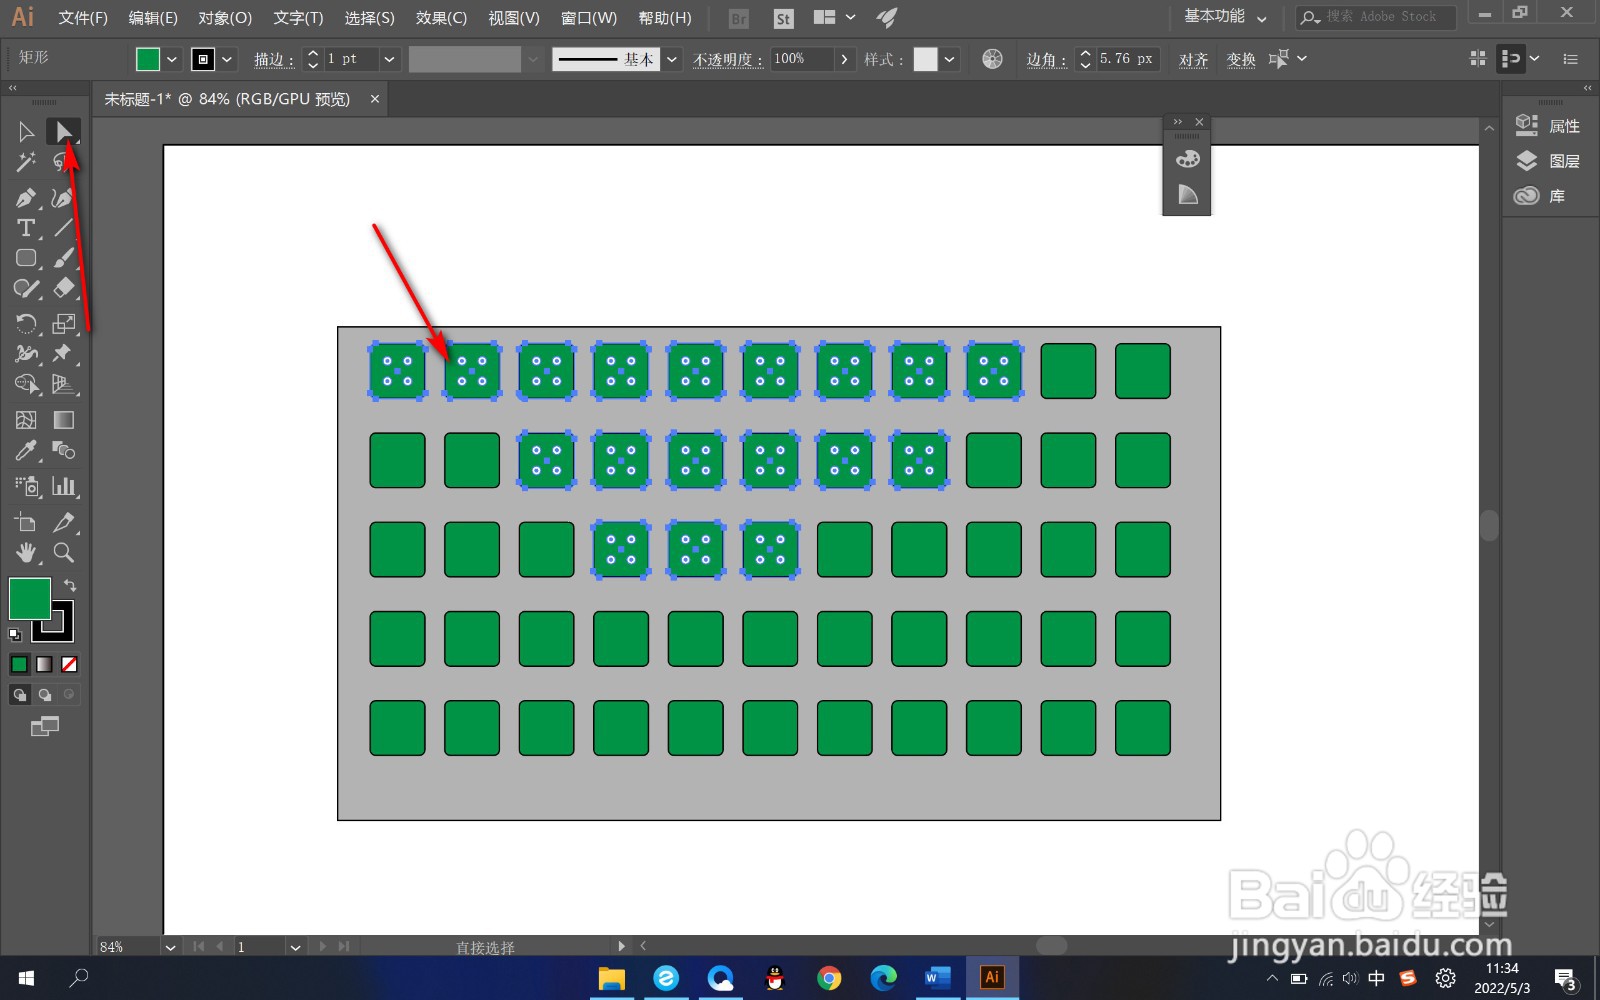Open the 对象(O) menu
Screen dimensions: 1600x1000
coord(225,18)
